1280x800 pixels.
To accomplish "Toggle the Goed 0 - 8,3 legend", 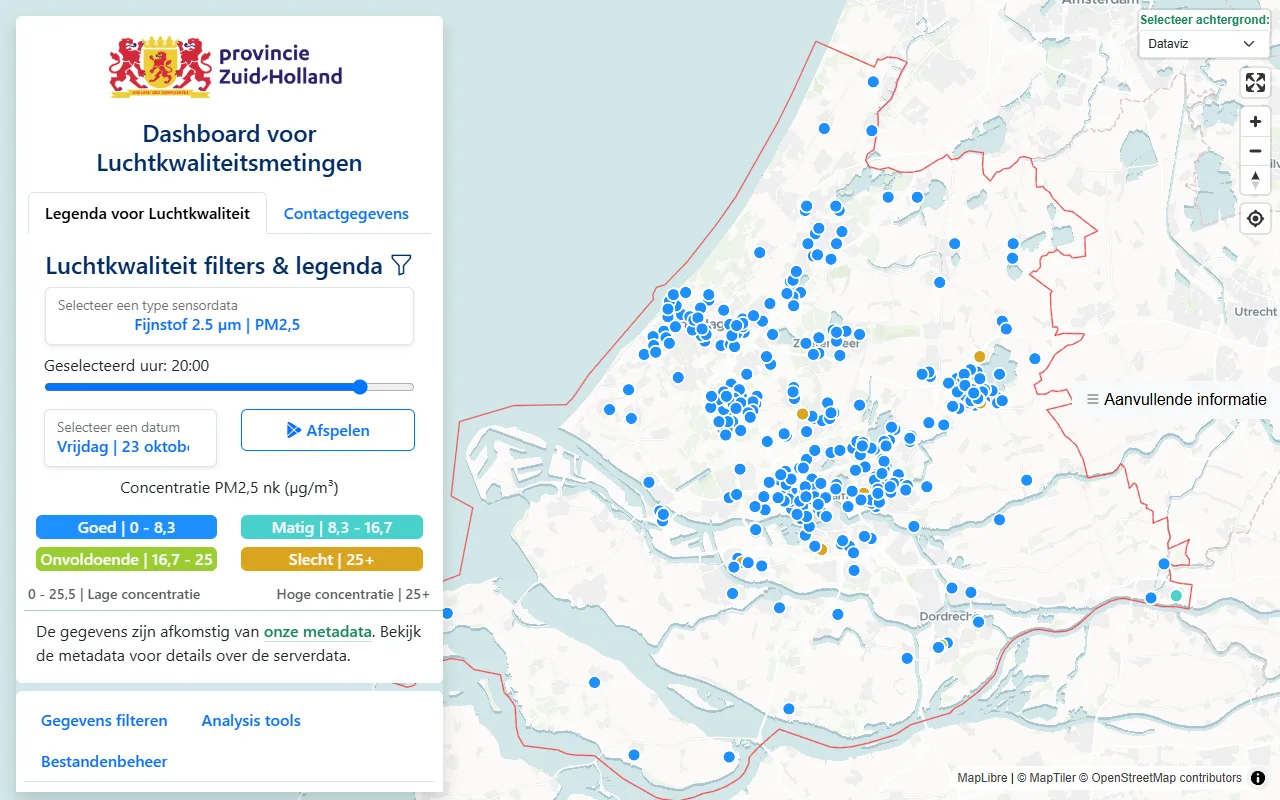I will click(x=127, y=527).
